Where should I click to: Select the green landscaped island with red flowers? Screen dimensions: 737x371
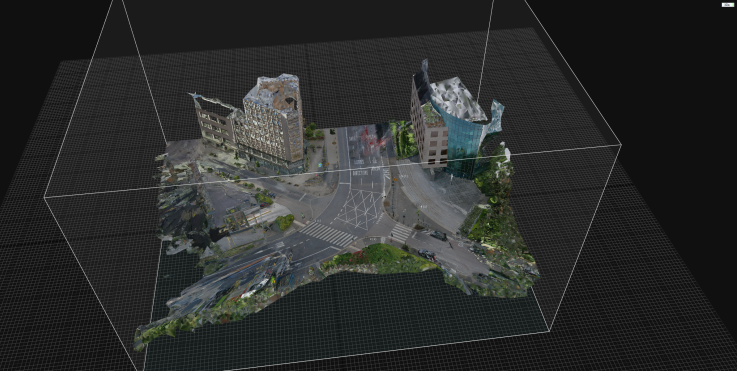tap(376, 258)
